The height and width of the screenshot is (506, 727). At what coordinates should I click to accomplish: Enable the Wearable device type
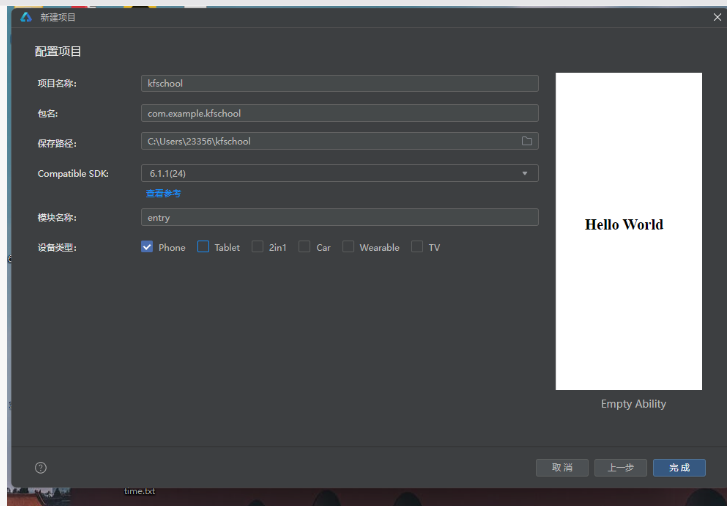coord(348,247)
